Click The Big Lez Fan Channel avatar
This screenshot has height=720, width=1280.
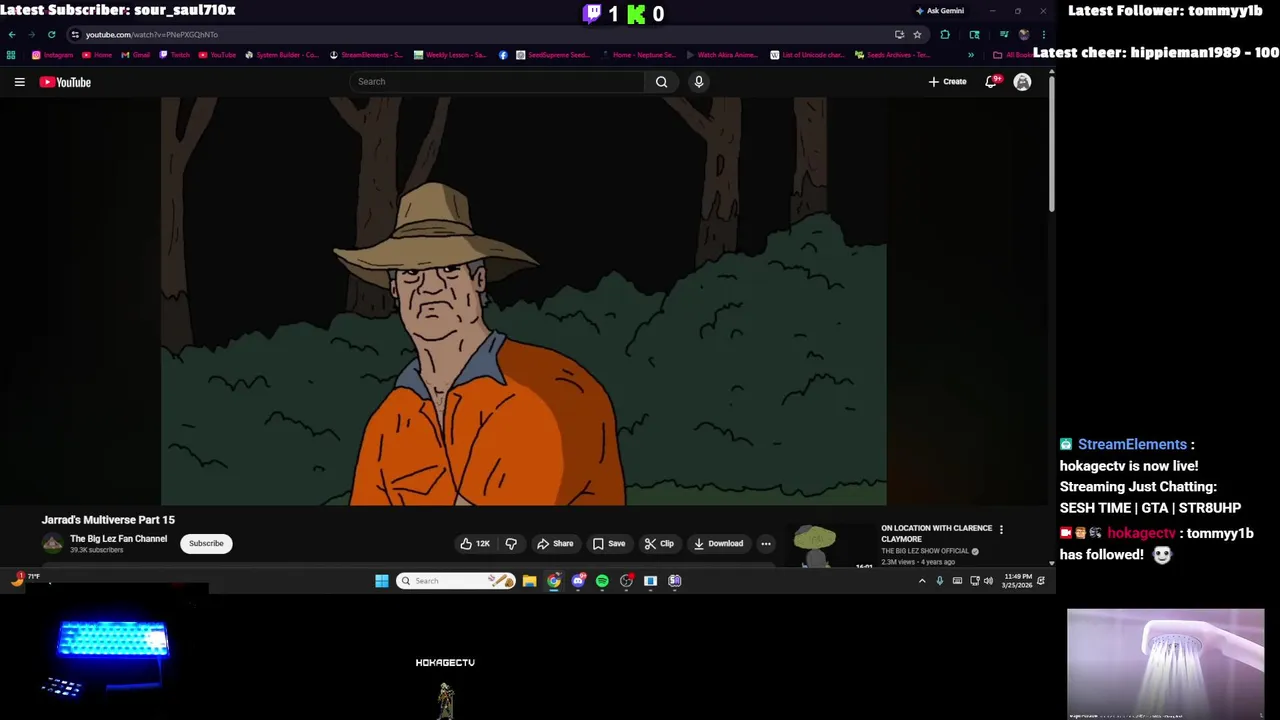(x=52, y=544)
